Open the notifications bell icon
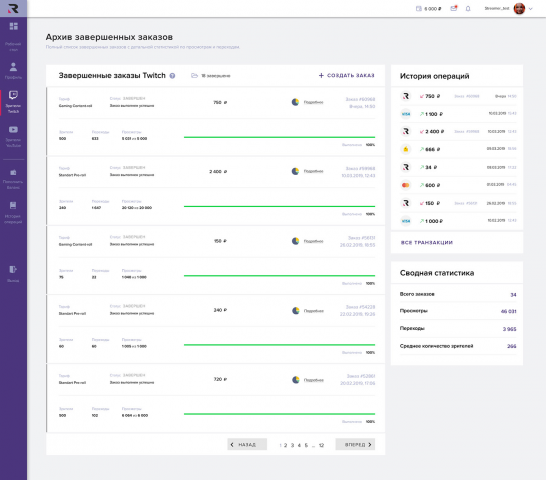This screenshot has width=546, height=480. (x=468, y=9)
